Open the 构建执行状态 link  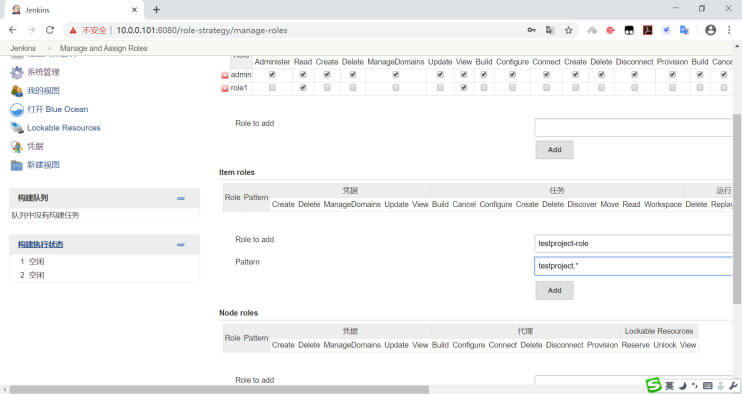tap(41, 245)
